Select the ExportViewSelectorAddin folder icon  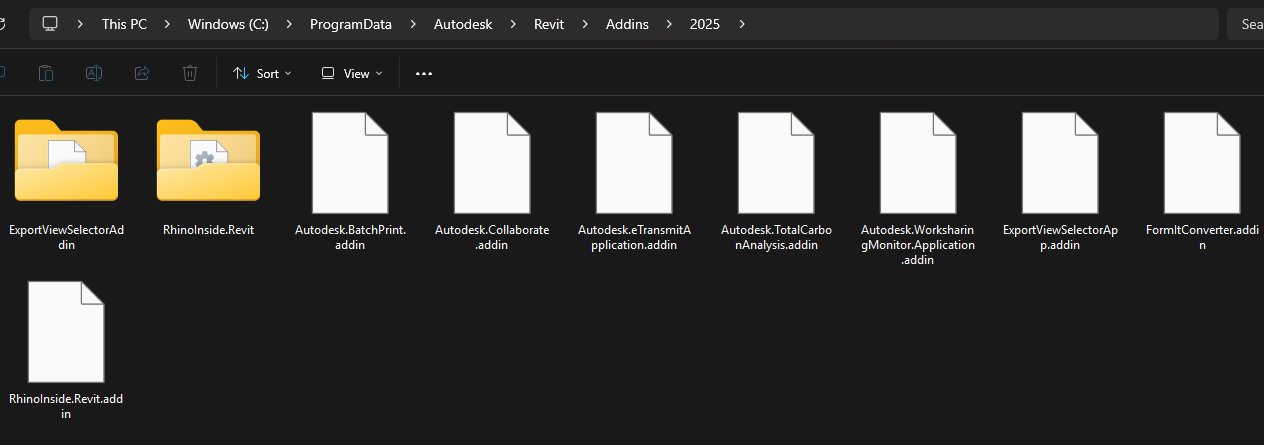(66, 160)
